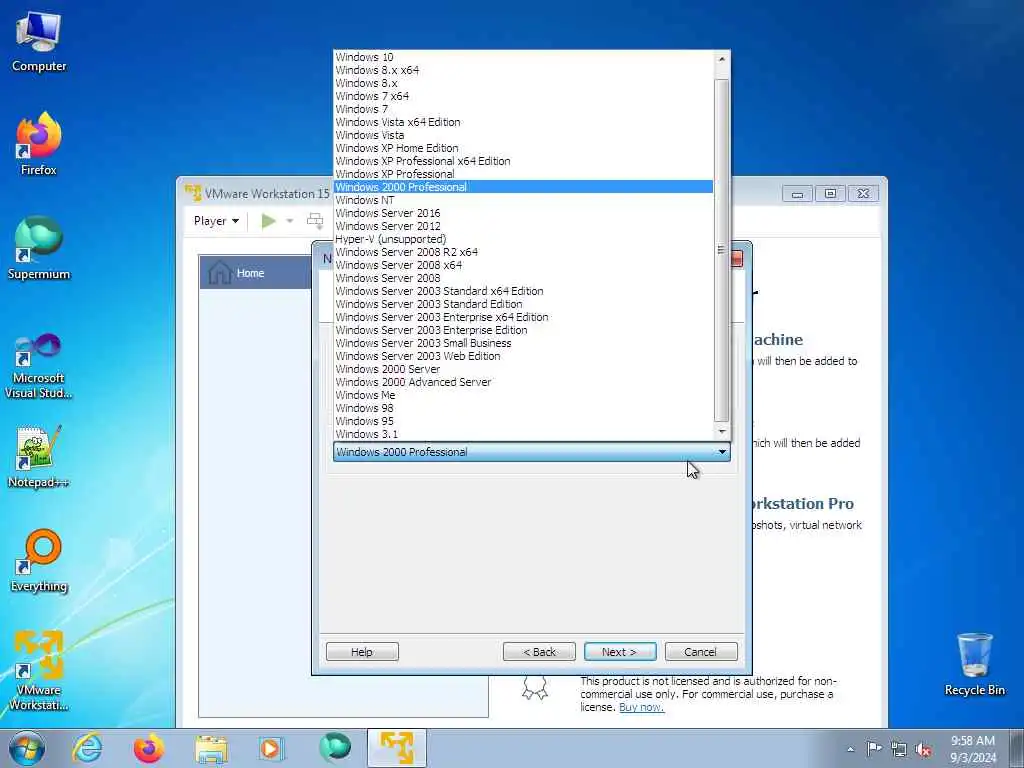Choose Windows Me from the list
Screen dimensions: 1024x768
[x=523, y=395]
